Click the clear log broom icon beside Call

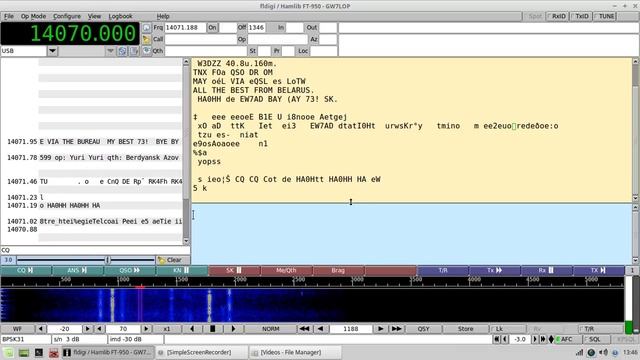pyautogui.click(x=147, y=39)
